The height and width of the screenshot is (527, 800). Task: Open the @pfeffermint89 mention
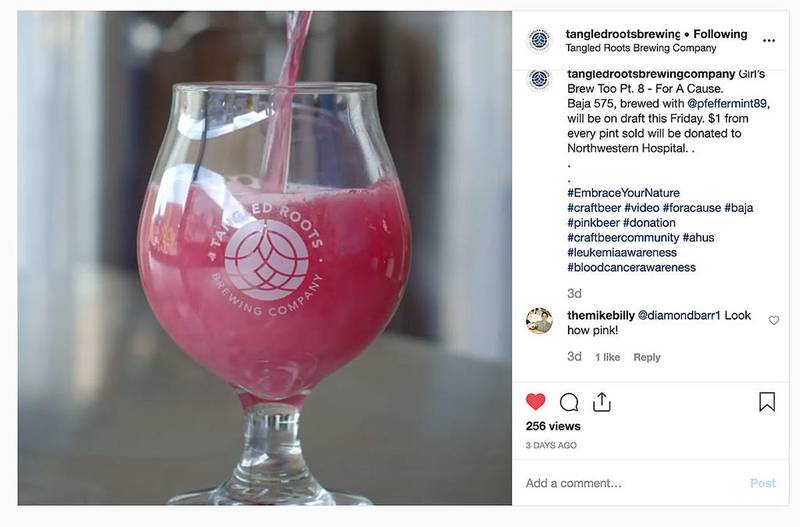point(727,104)
